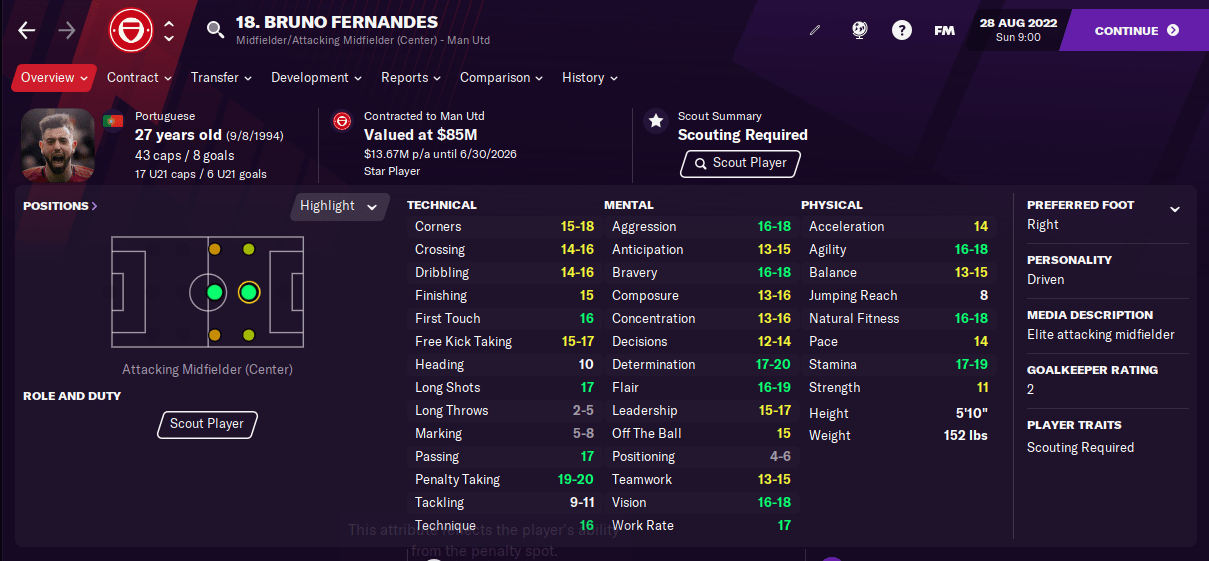Click Bruno Fernandes player portrait
This screenshot has height=561, width=1209.
(58, 144)
